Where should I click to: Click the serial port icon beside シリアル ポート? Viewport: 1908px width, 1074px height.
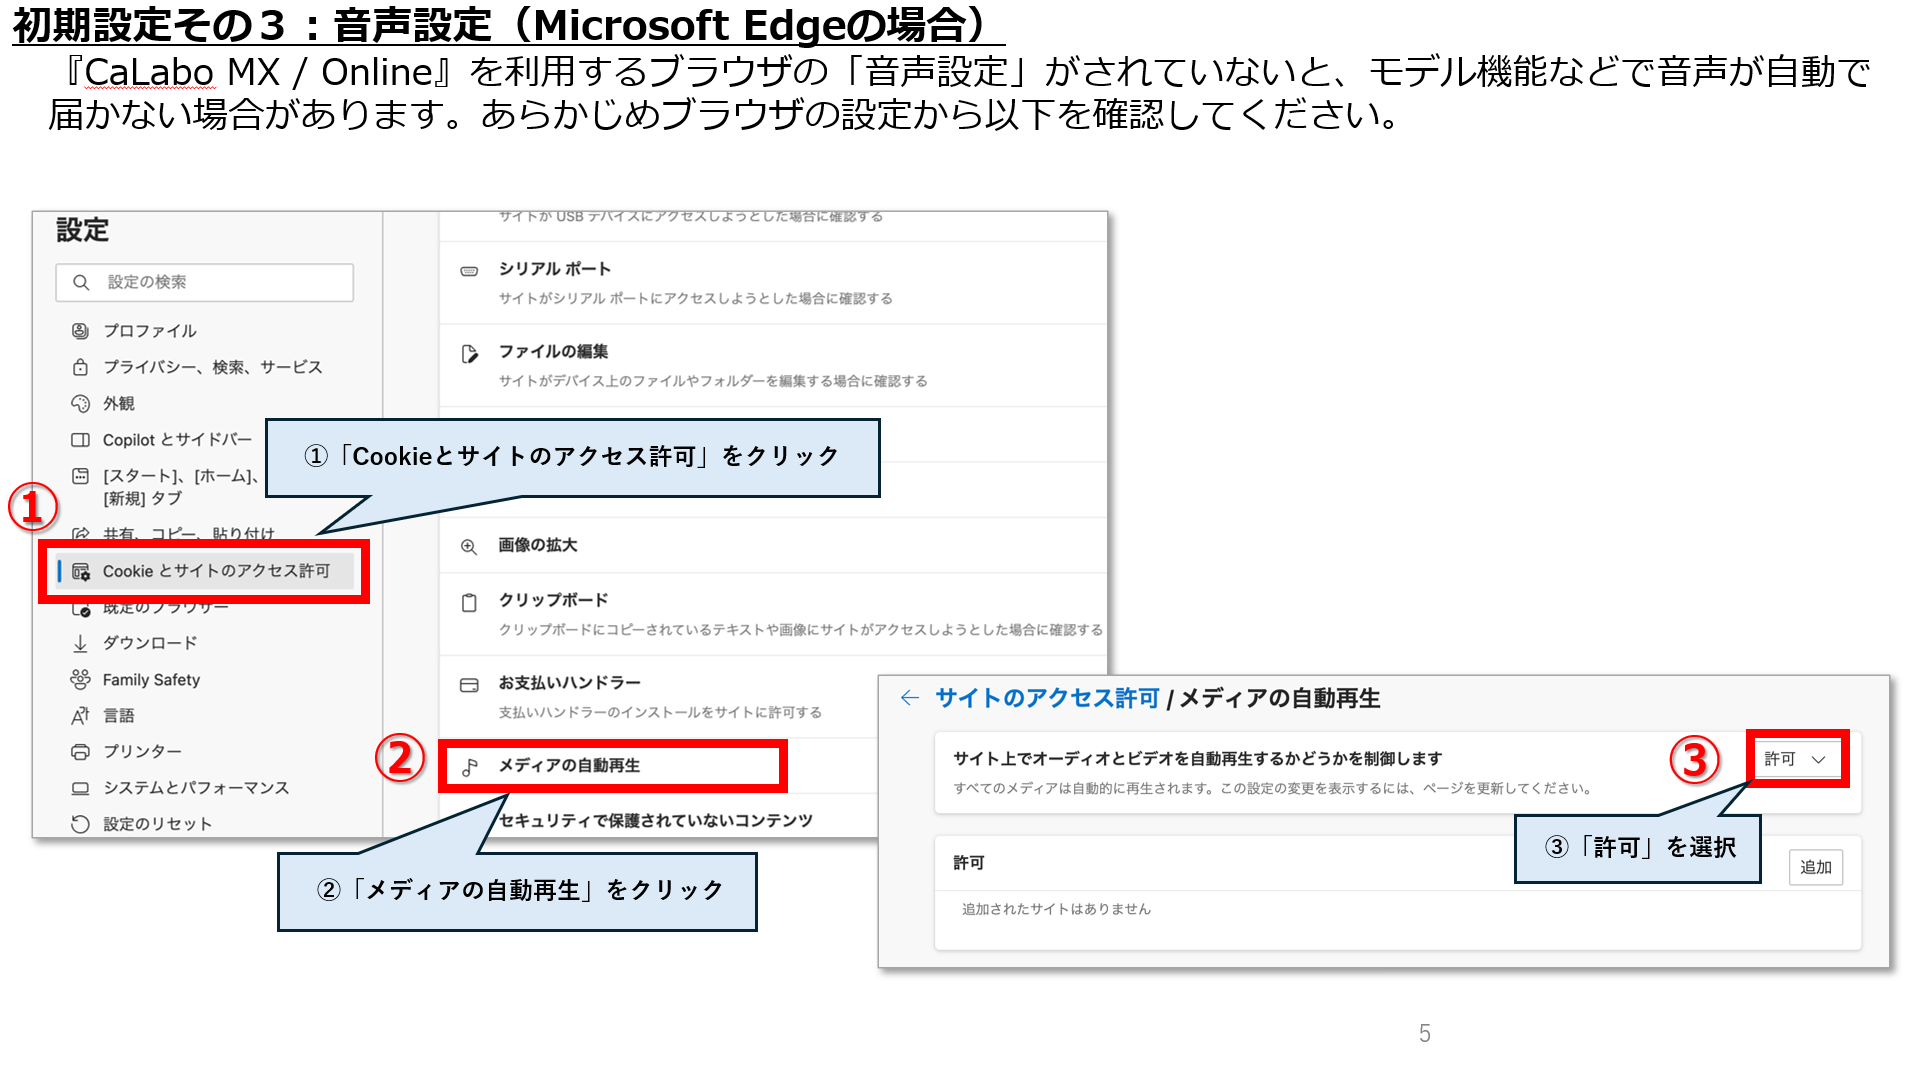469,271
